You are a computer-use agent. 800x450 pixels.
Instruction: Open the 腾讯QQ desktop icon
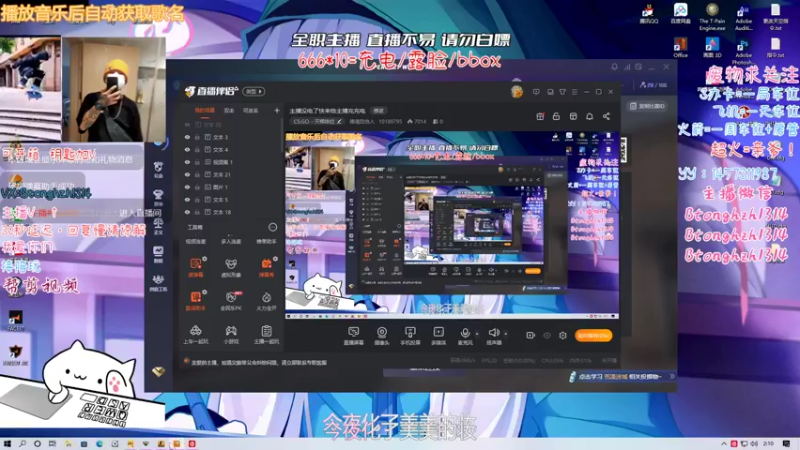[648, 14]
